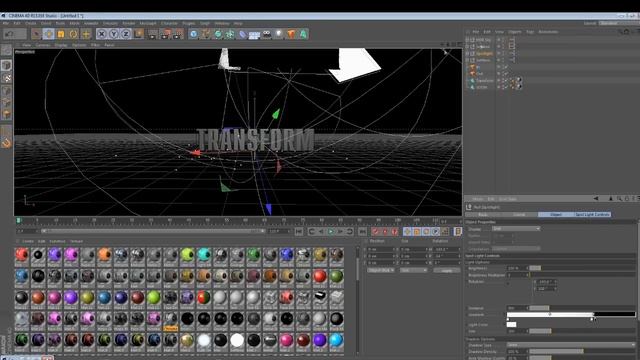
Task: Click the Light Color white swatch
Action: click(x=511, y=324)
